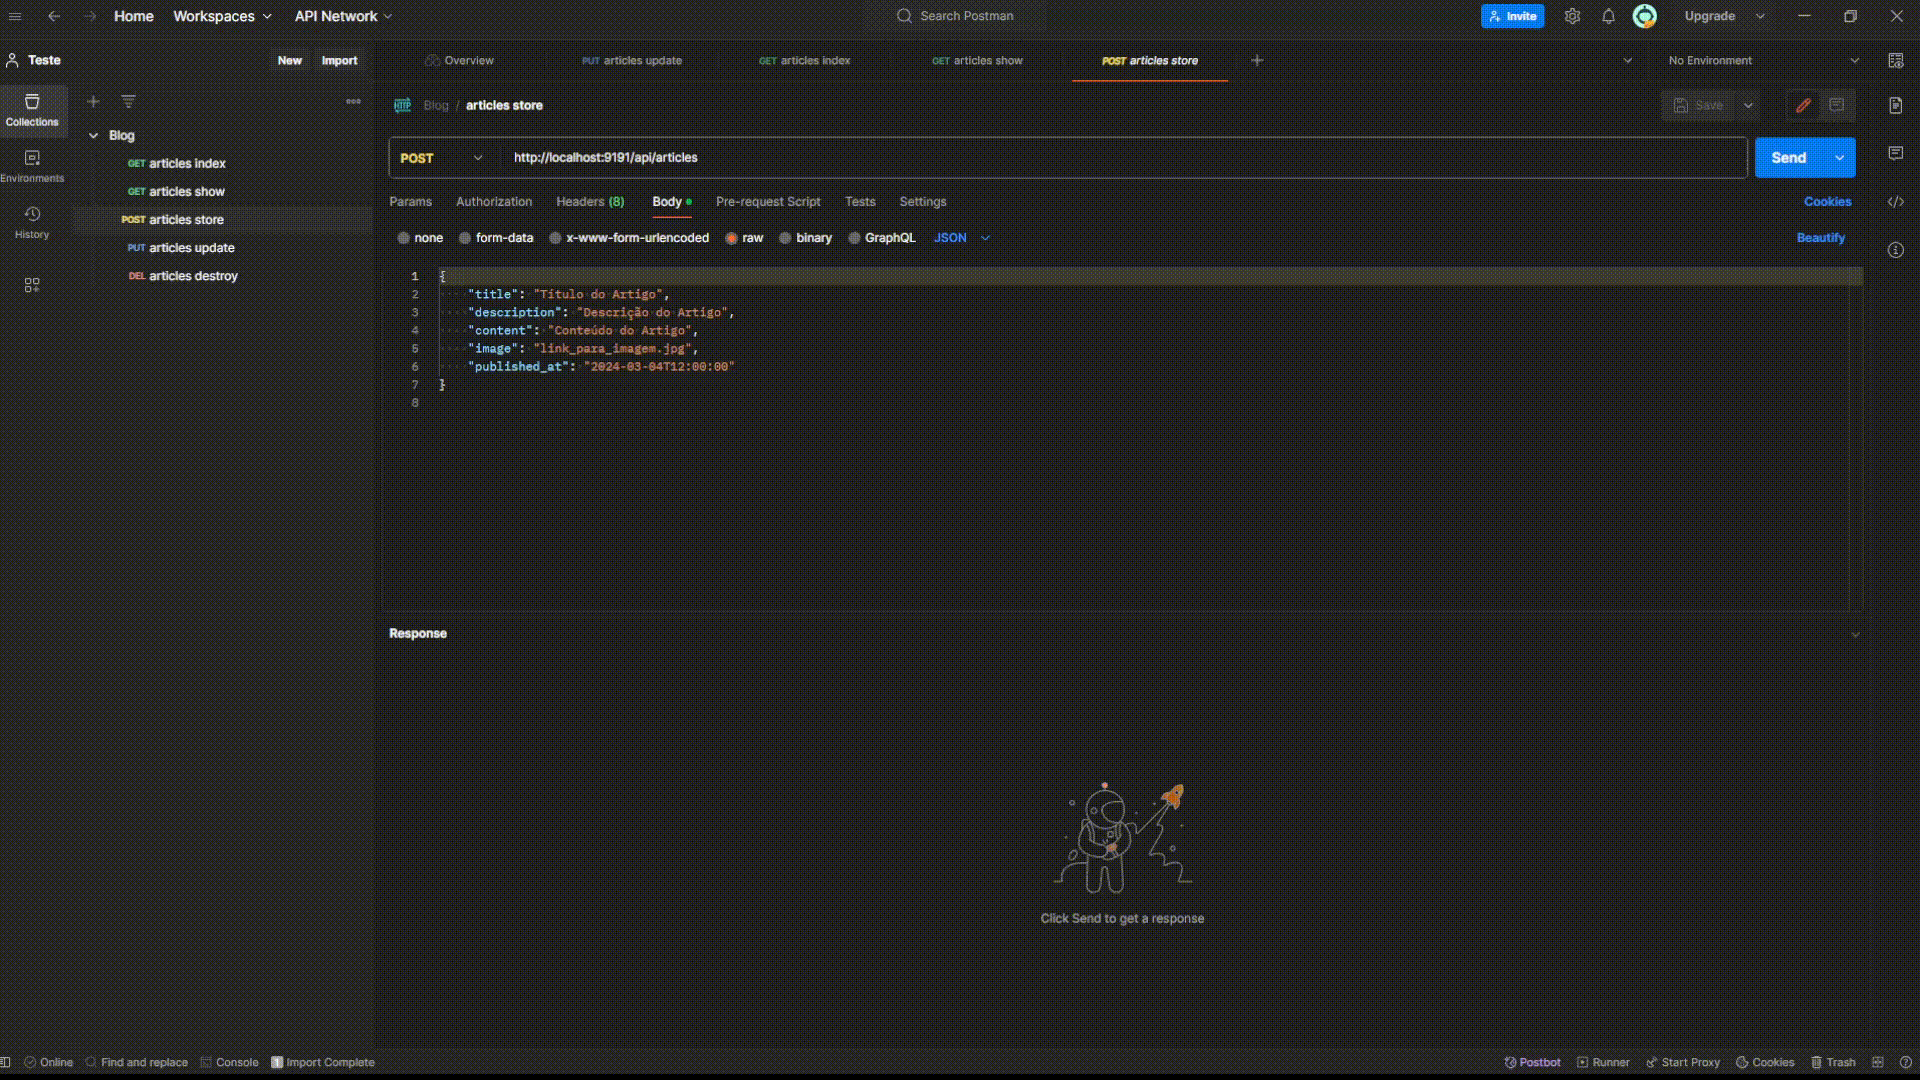The height and width of the screenshot is (1080, 1920).
Task: Expand the JSON format dropdown
Action: [x=961, y=238]
